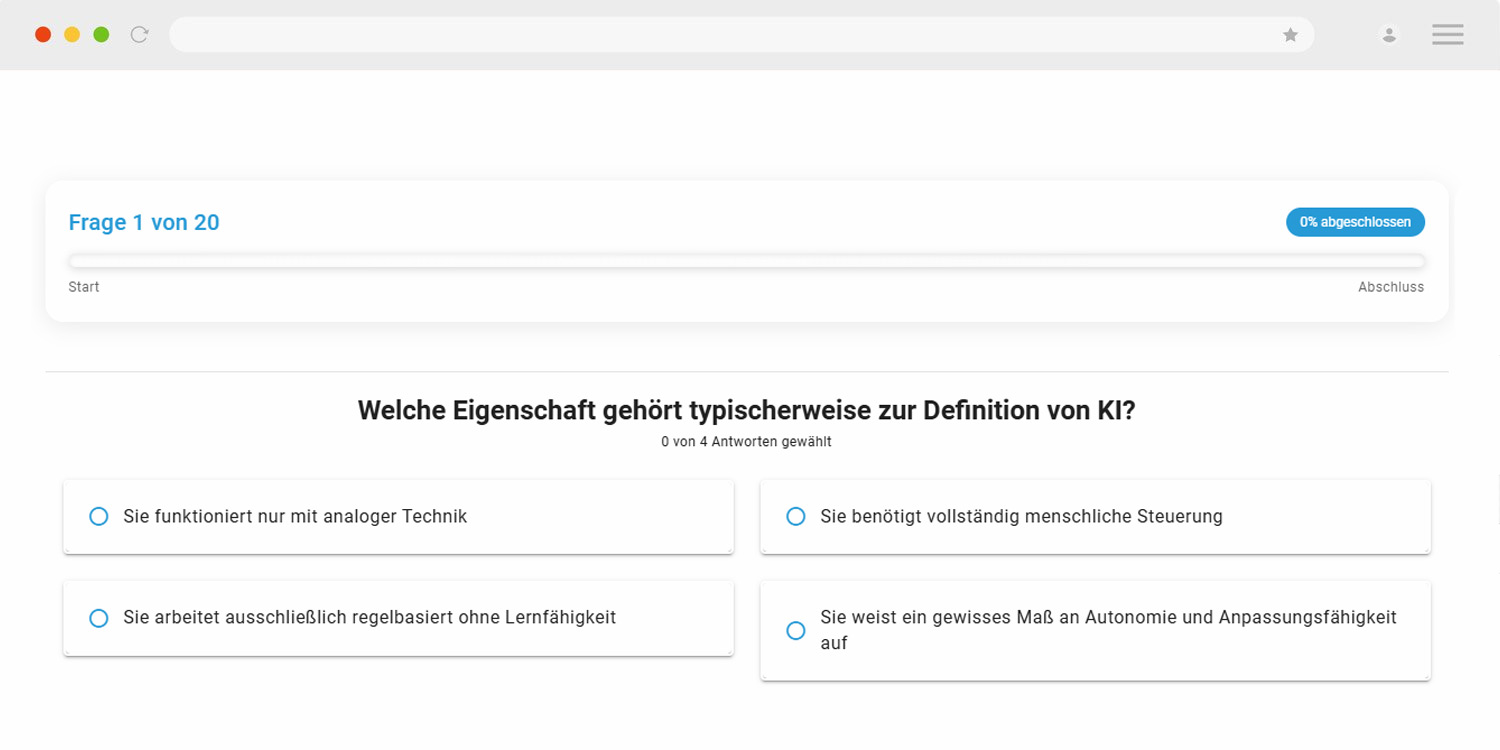Screen dimensions: 1500x750
Task: Choose radio 'ausschließlich regelbasiert ohne Lernfähigkeit'
Action: 98,618
